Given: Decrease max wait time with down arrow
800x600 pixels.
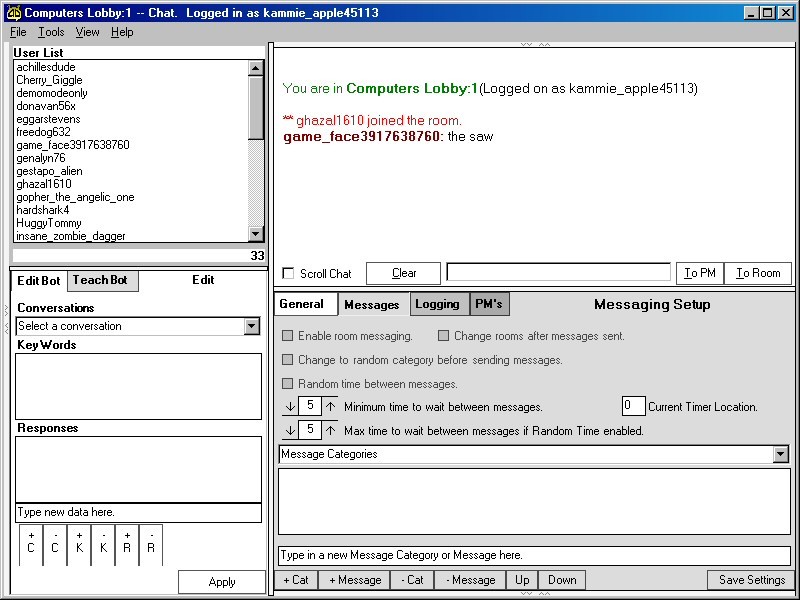Looking at the screenshot, I should pos(290,430).
